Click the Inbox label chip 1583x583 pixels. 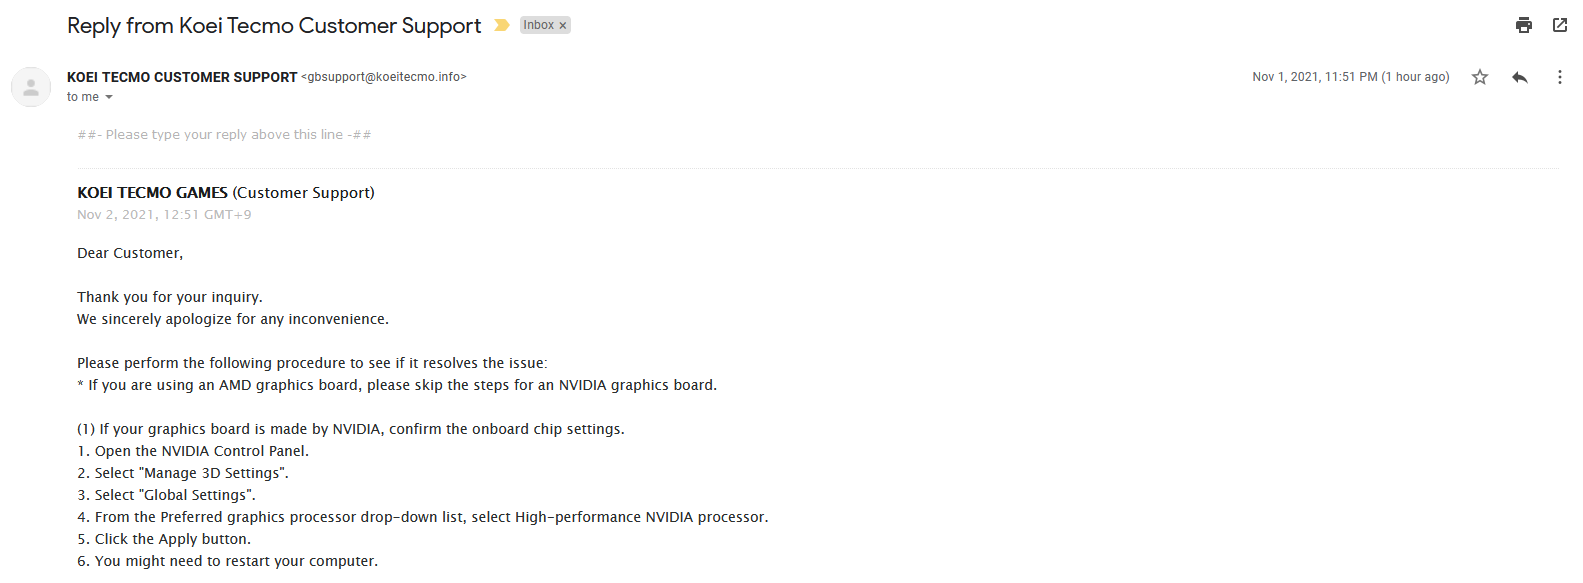point(539,25)
